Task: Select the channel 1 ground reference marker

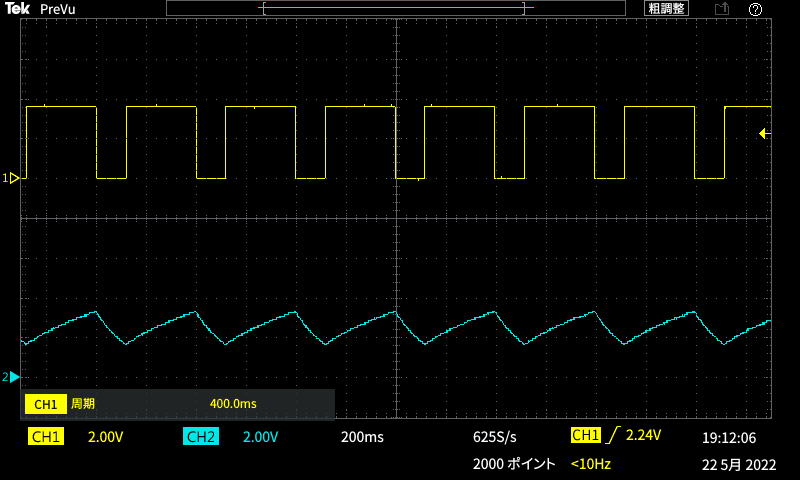Action: [14, 178]
